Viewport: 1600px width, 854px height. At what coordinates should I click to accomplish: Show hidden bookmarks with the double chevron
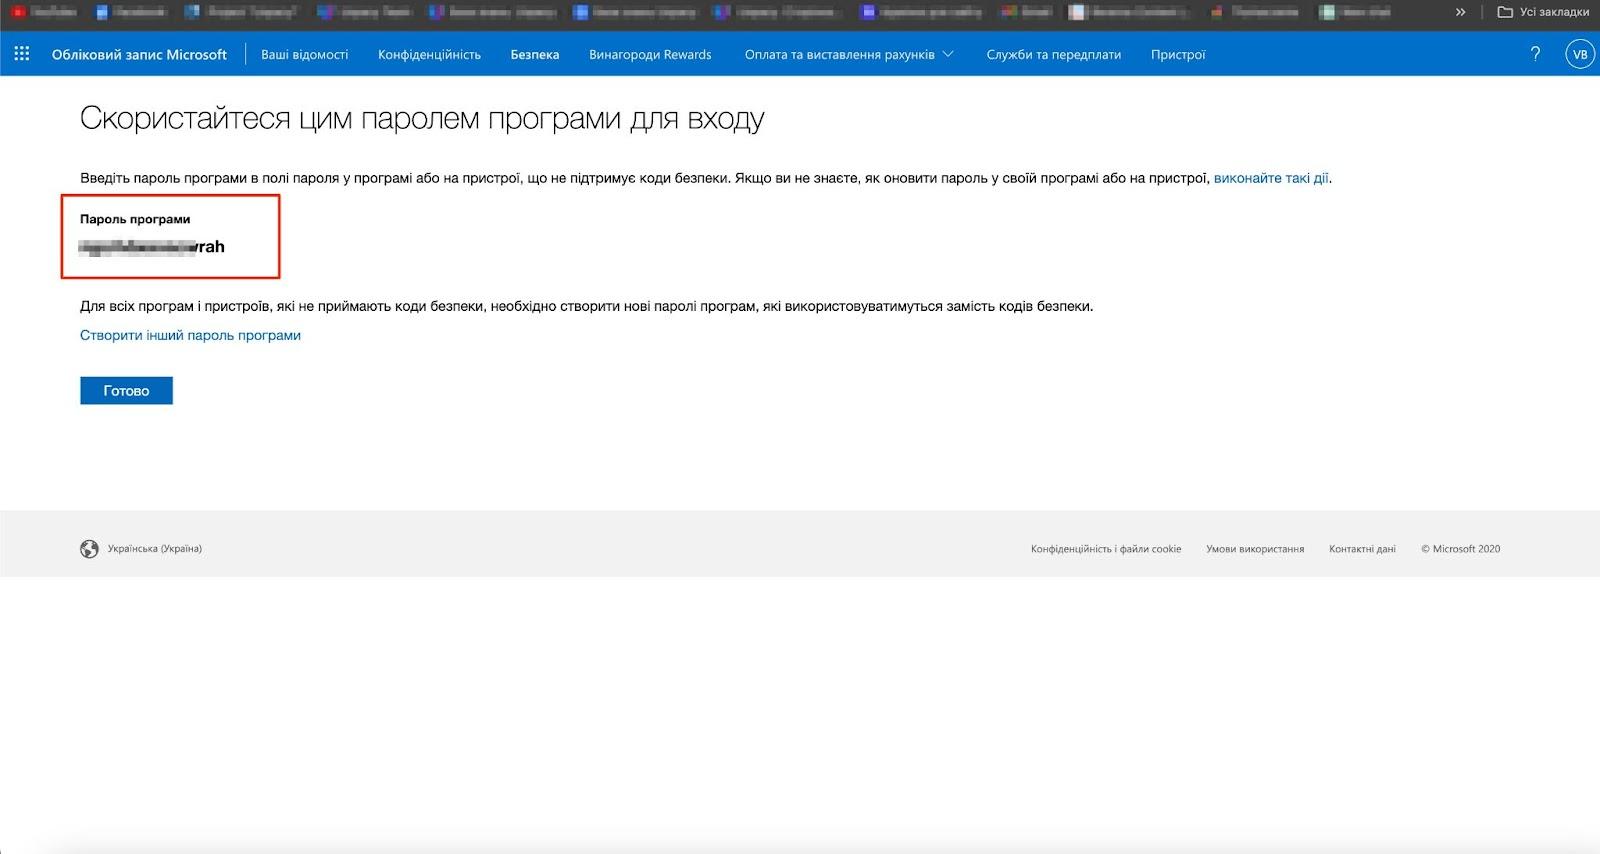coord(1461,12)
